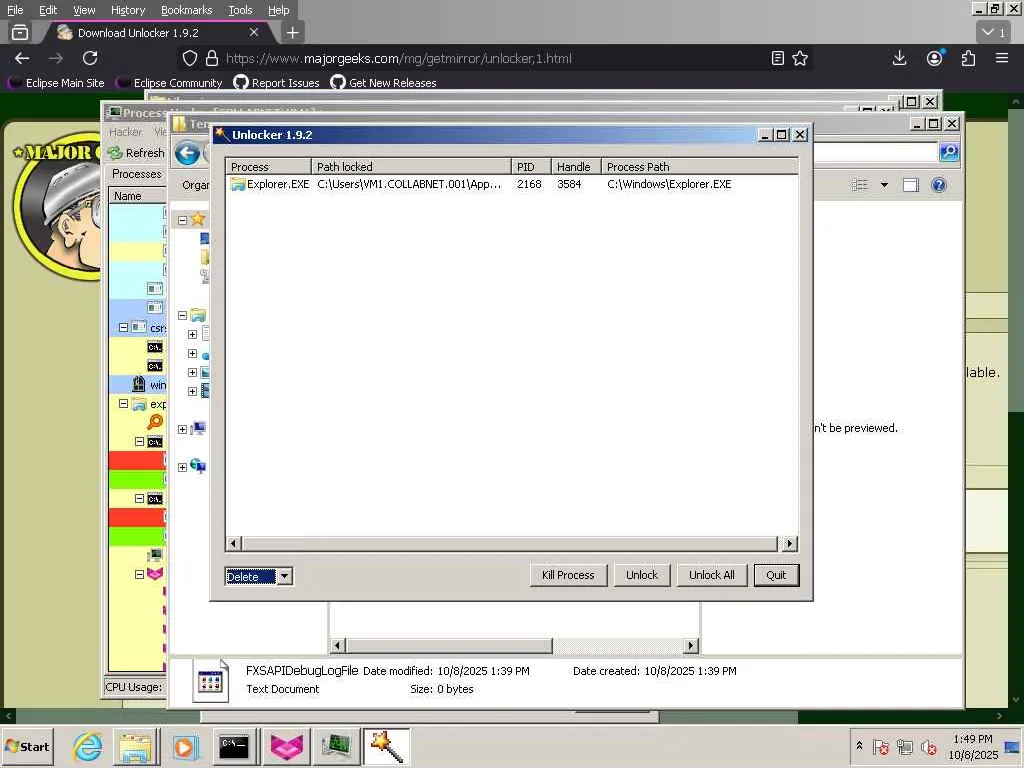Viewport: 1024px width, 768px height.
Task: Open the Firefox View tabs icon
Action: coord(20,32)
